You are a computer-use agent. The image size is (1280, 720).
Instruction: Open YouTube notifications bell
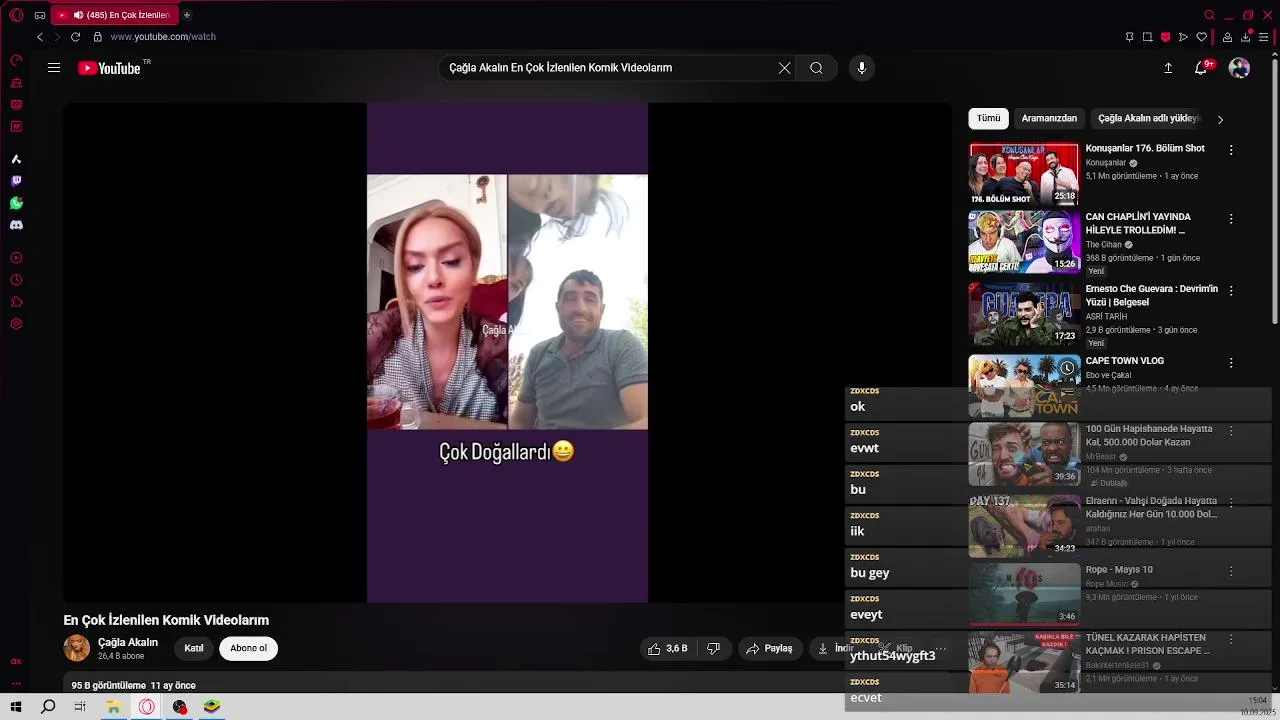coord(1201,68)
